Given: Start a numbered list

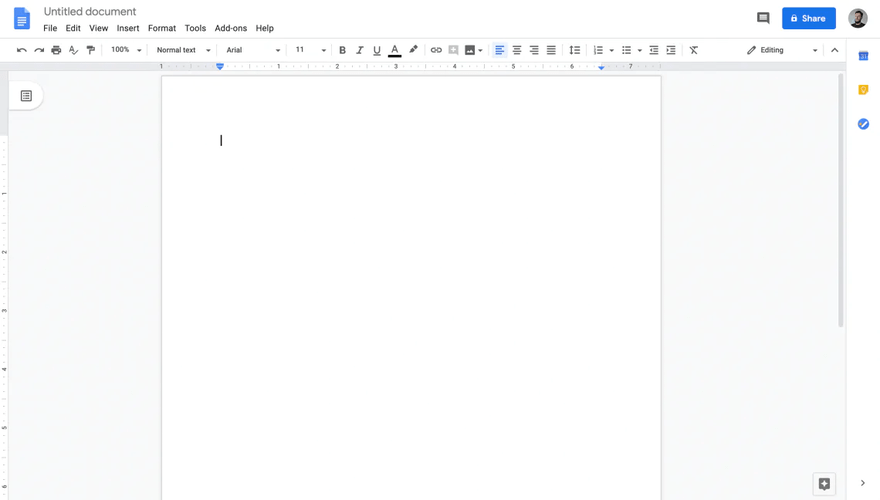Looking at the screenshot, I should 598,50.
